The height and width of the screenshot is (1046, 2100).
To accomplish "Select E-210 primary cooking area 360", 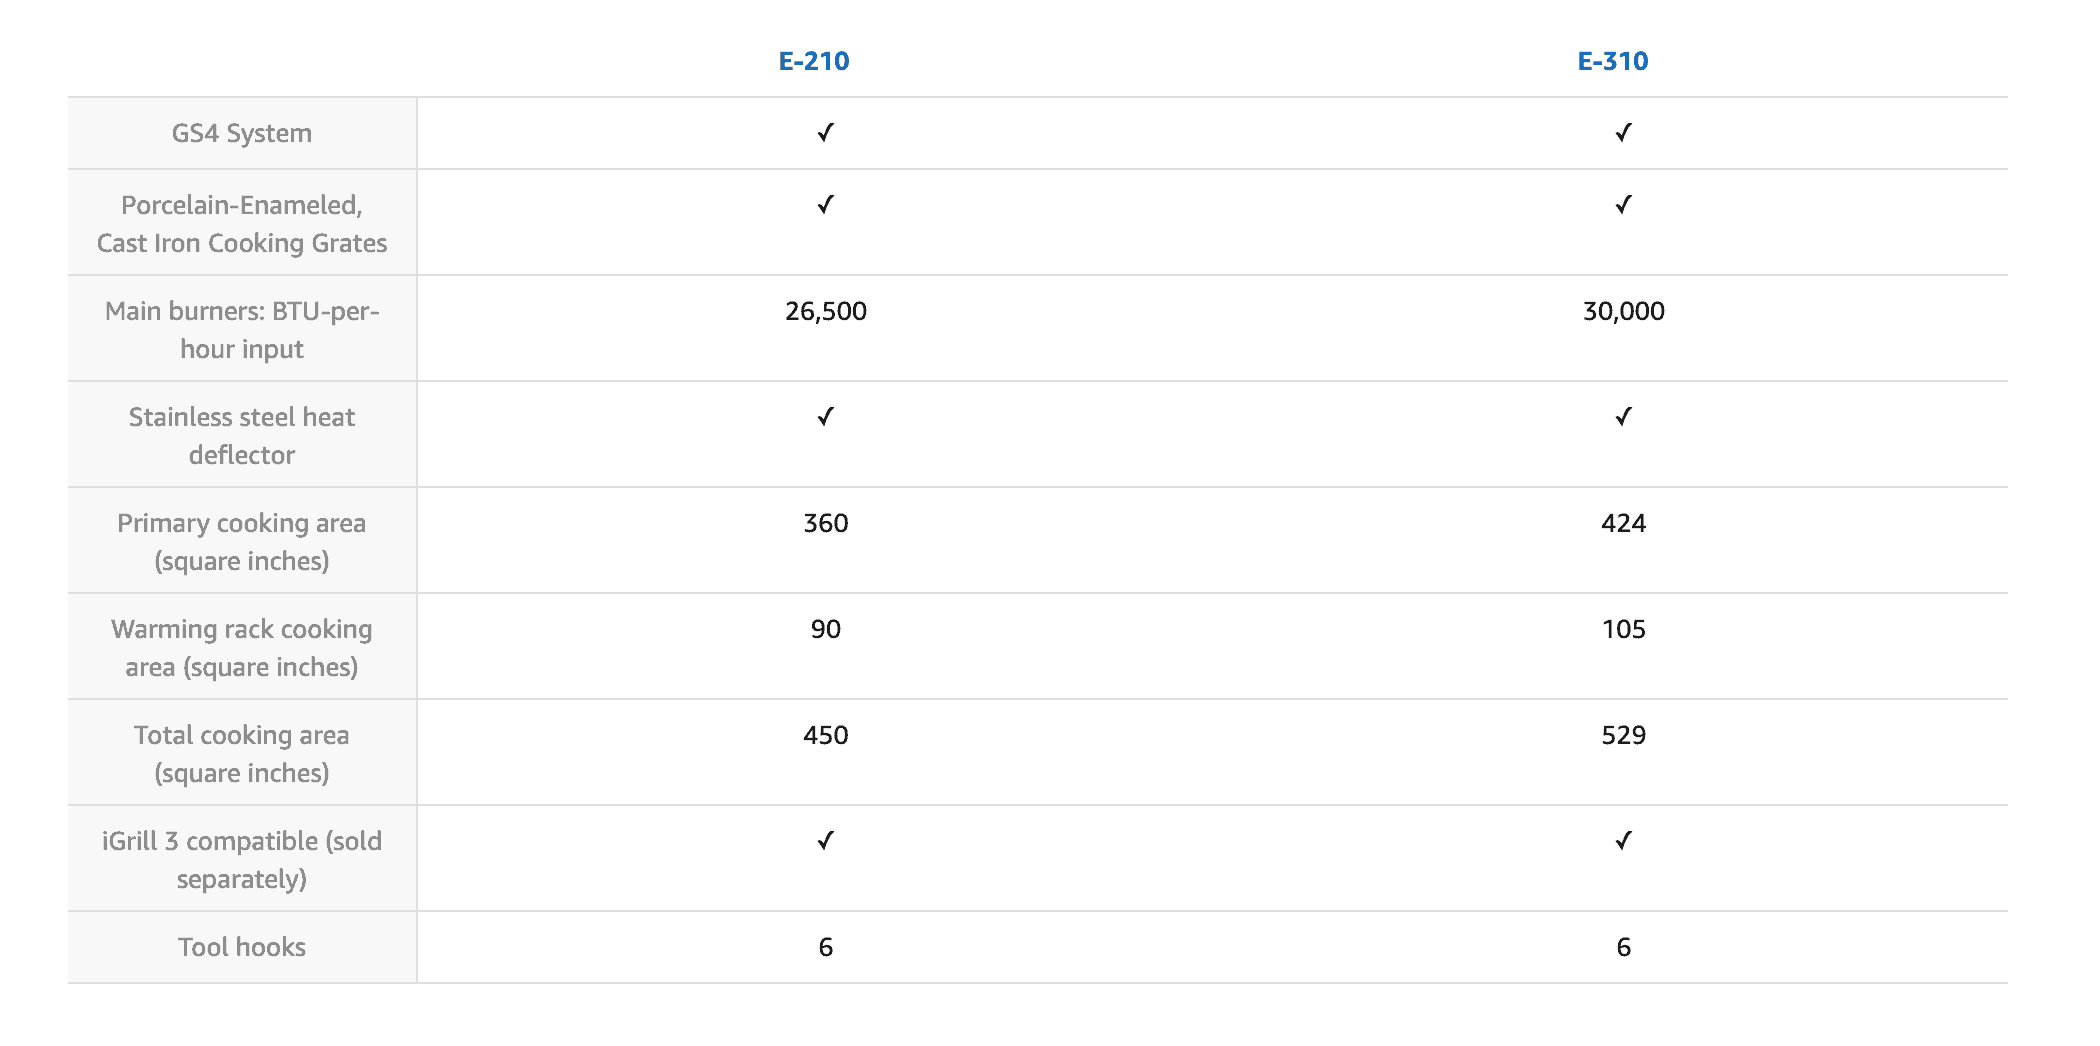I will tap(826, 523).
